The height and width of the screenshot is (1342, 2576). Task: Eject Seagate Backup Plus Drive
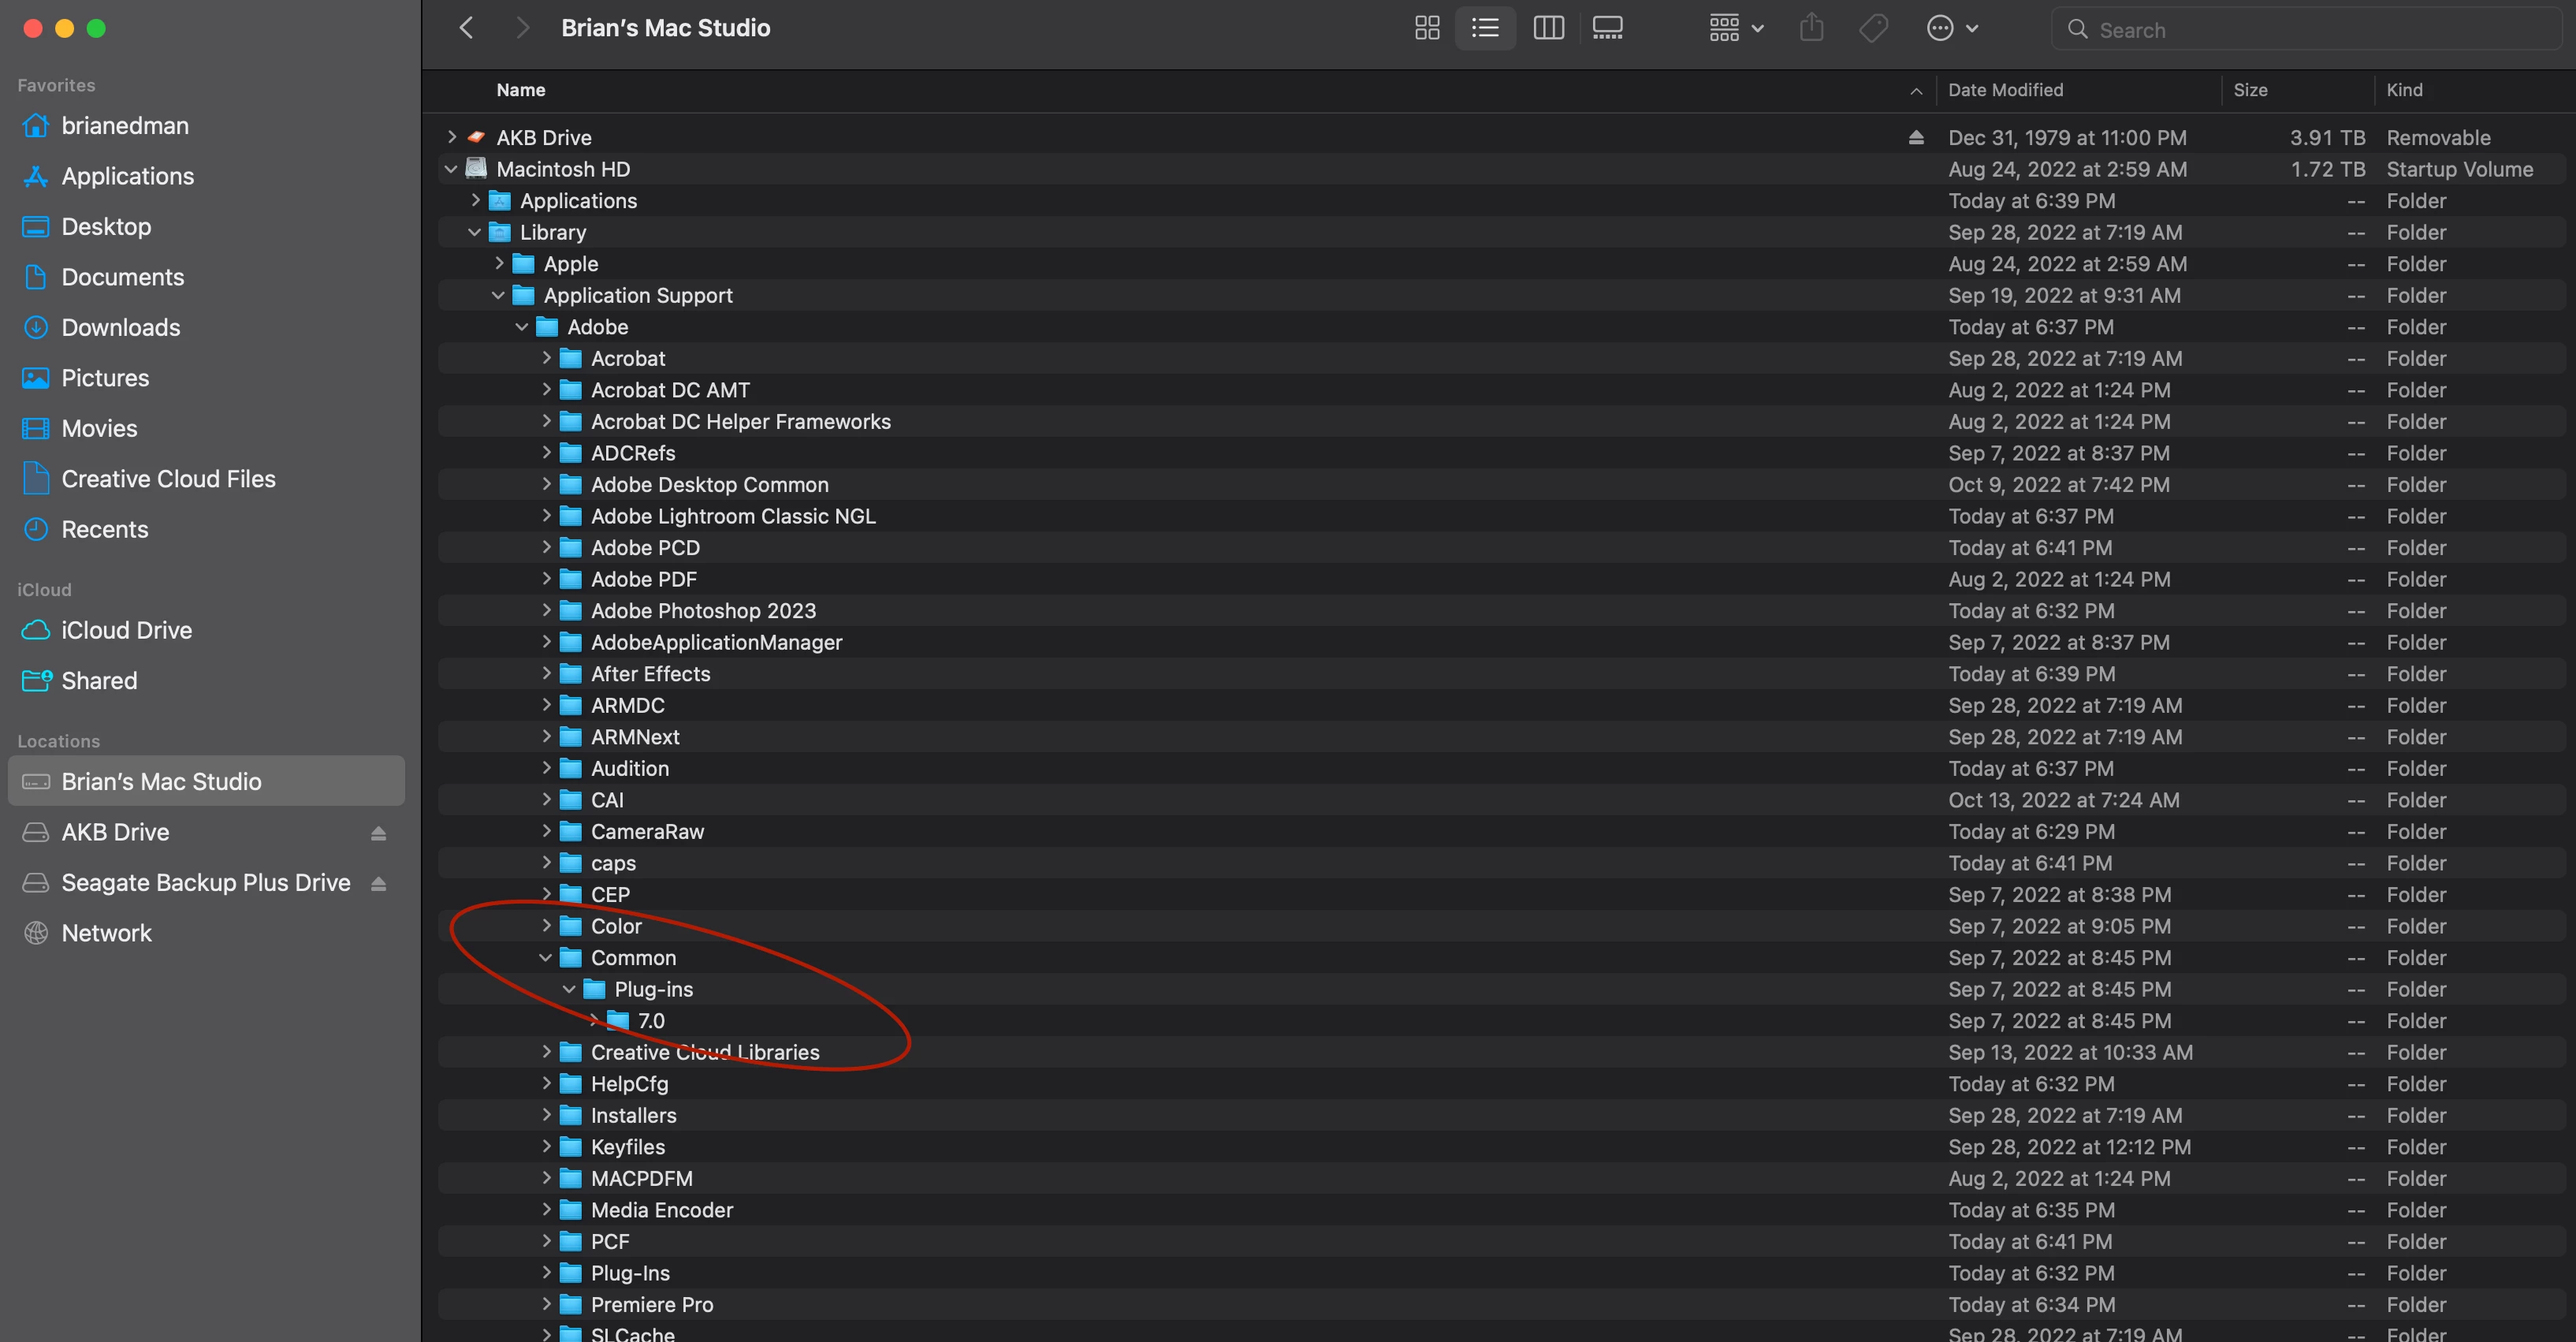(378, 883)
